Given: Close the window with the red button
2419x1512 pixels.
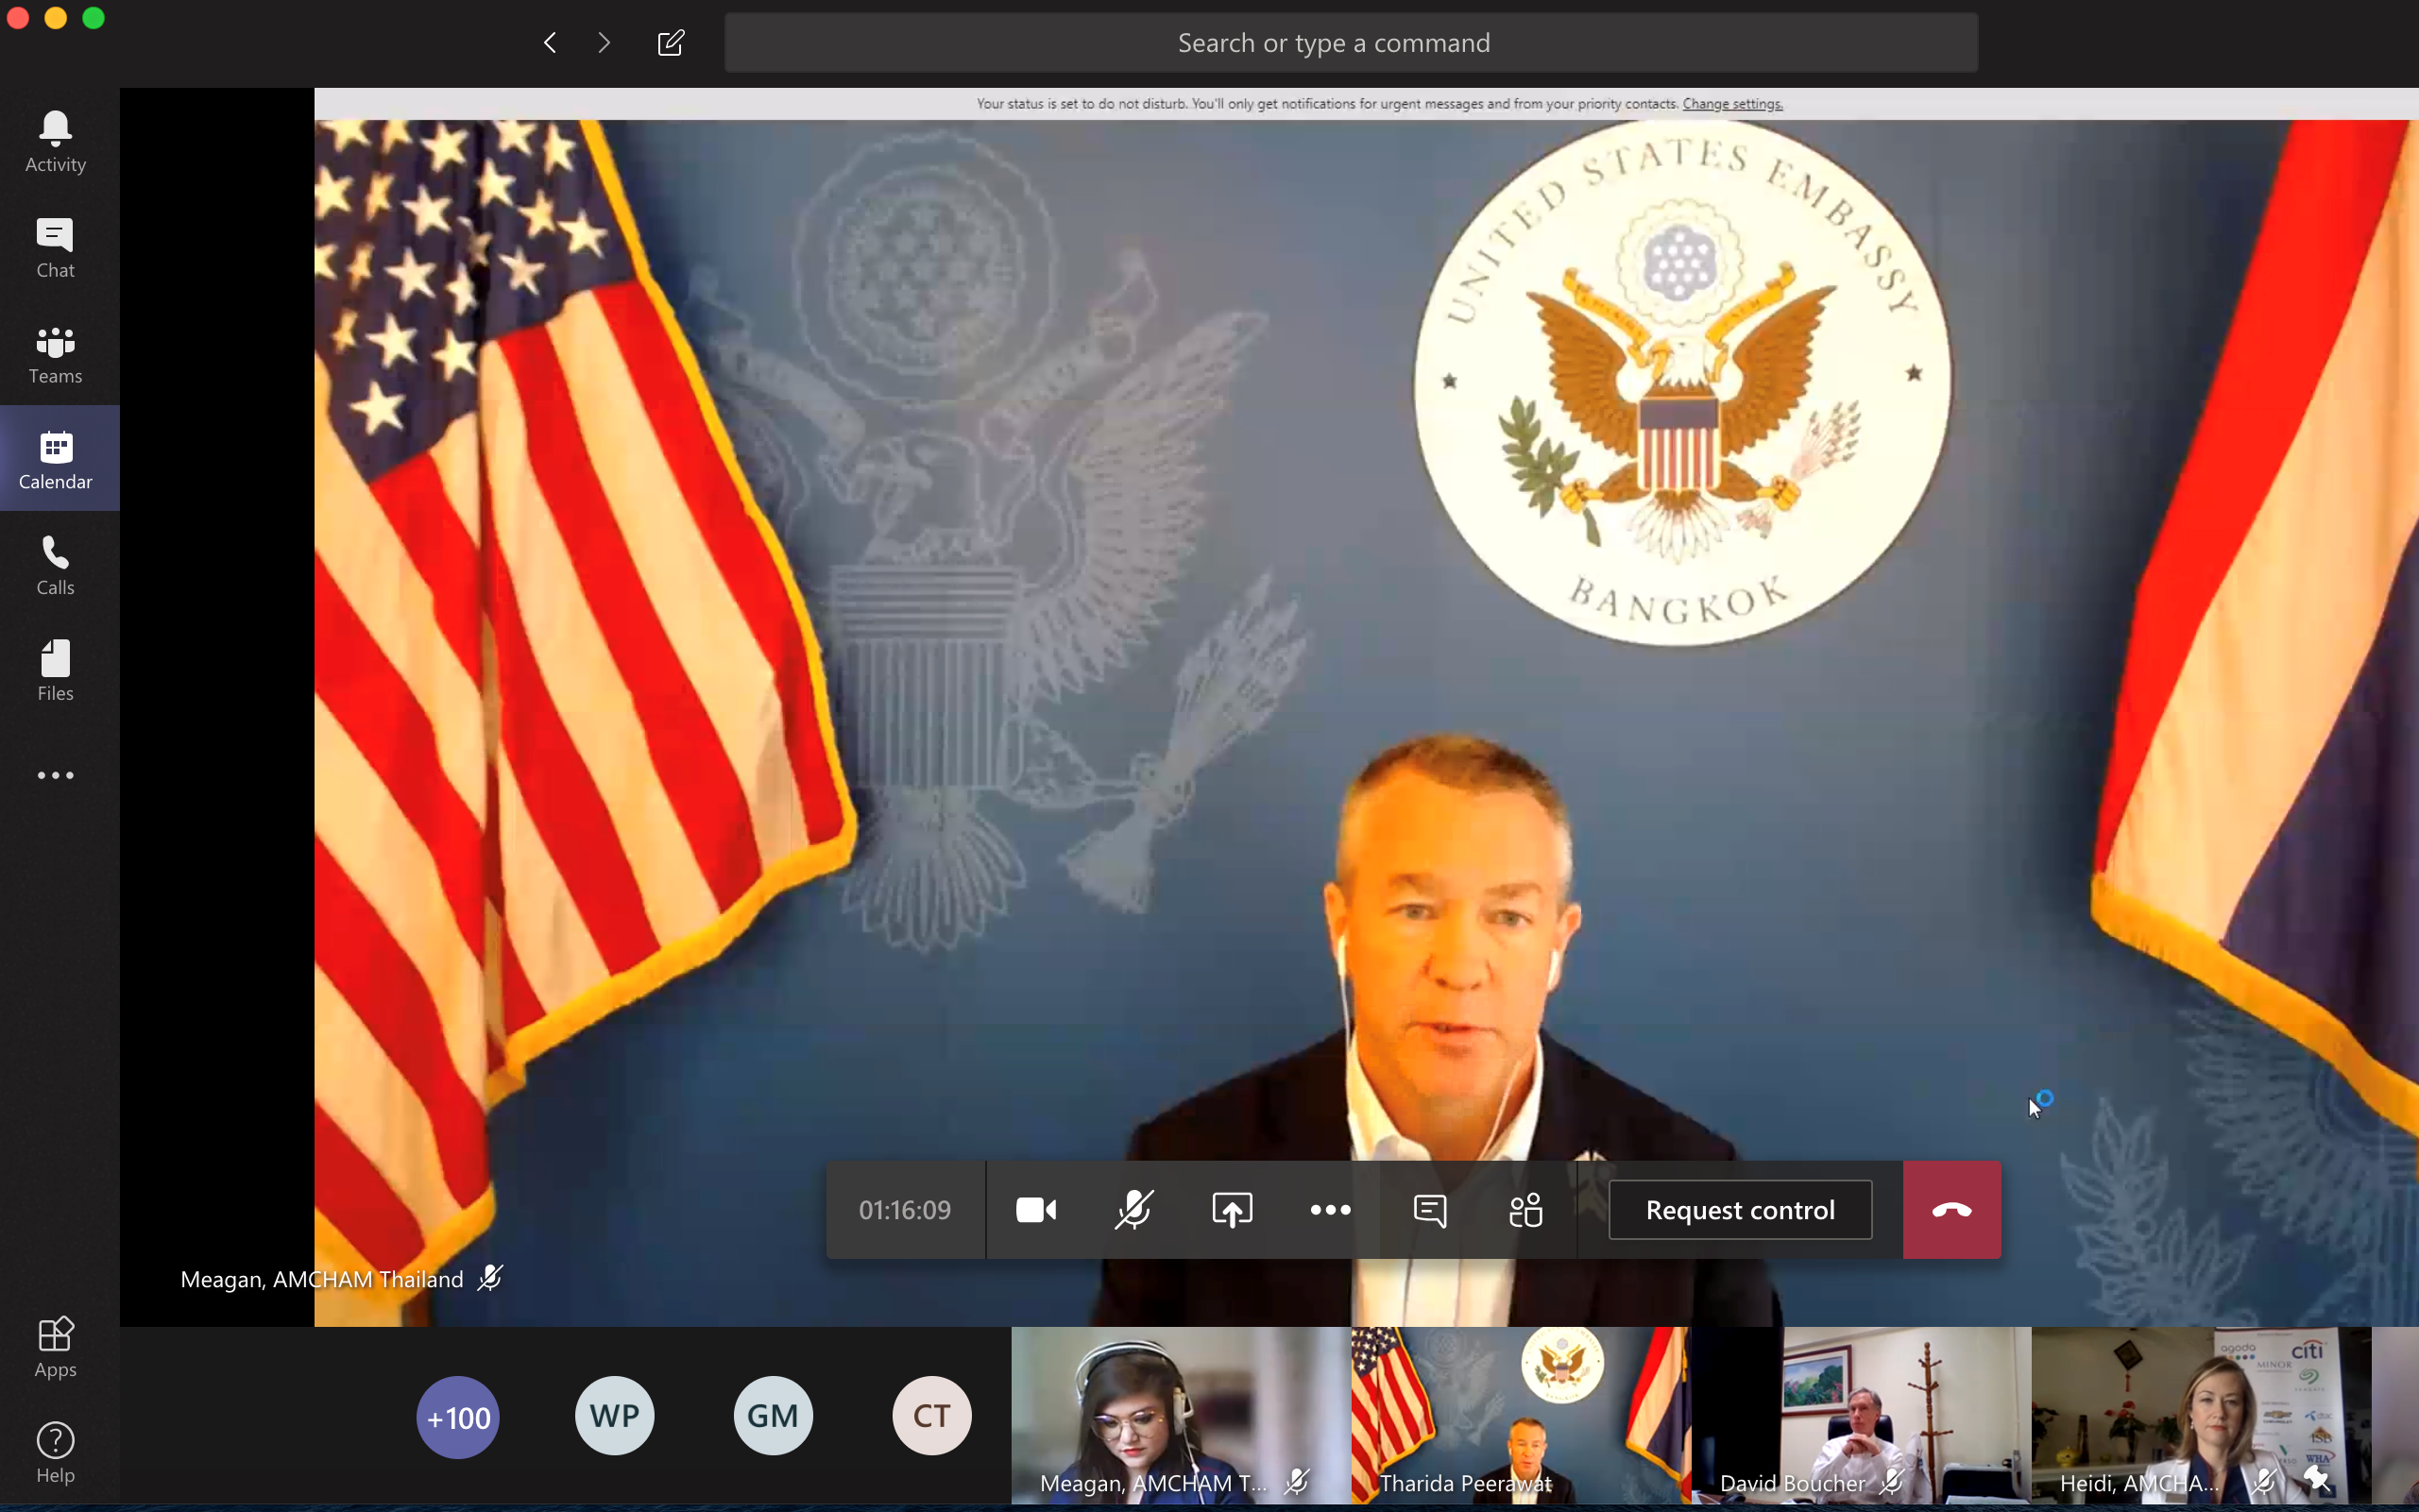Looking at the screenshot, I should [x=18, y=18].
